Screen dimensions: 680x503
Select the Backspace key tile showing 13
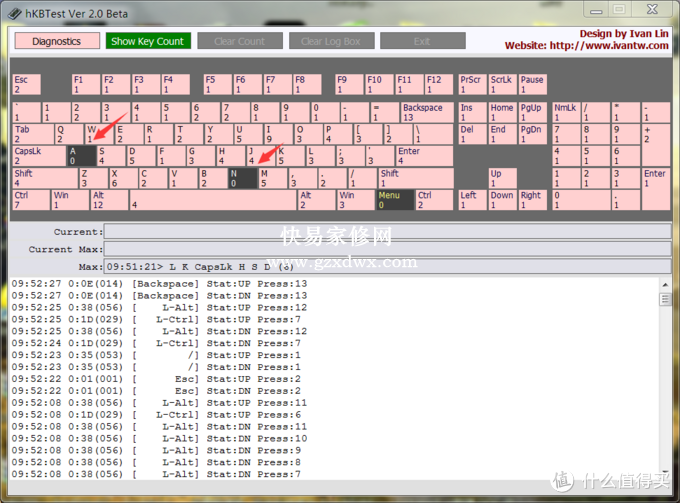[427, 112]
